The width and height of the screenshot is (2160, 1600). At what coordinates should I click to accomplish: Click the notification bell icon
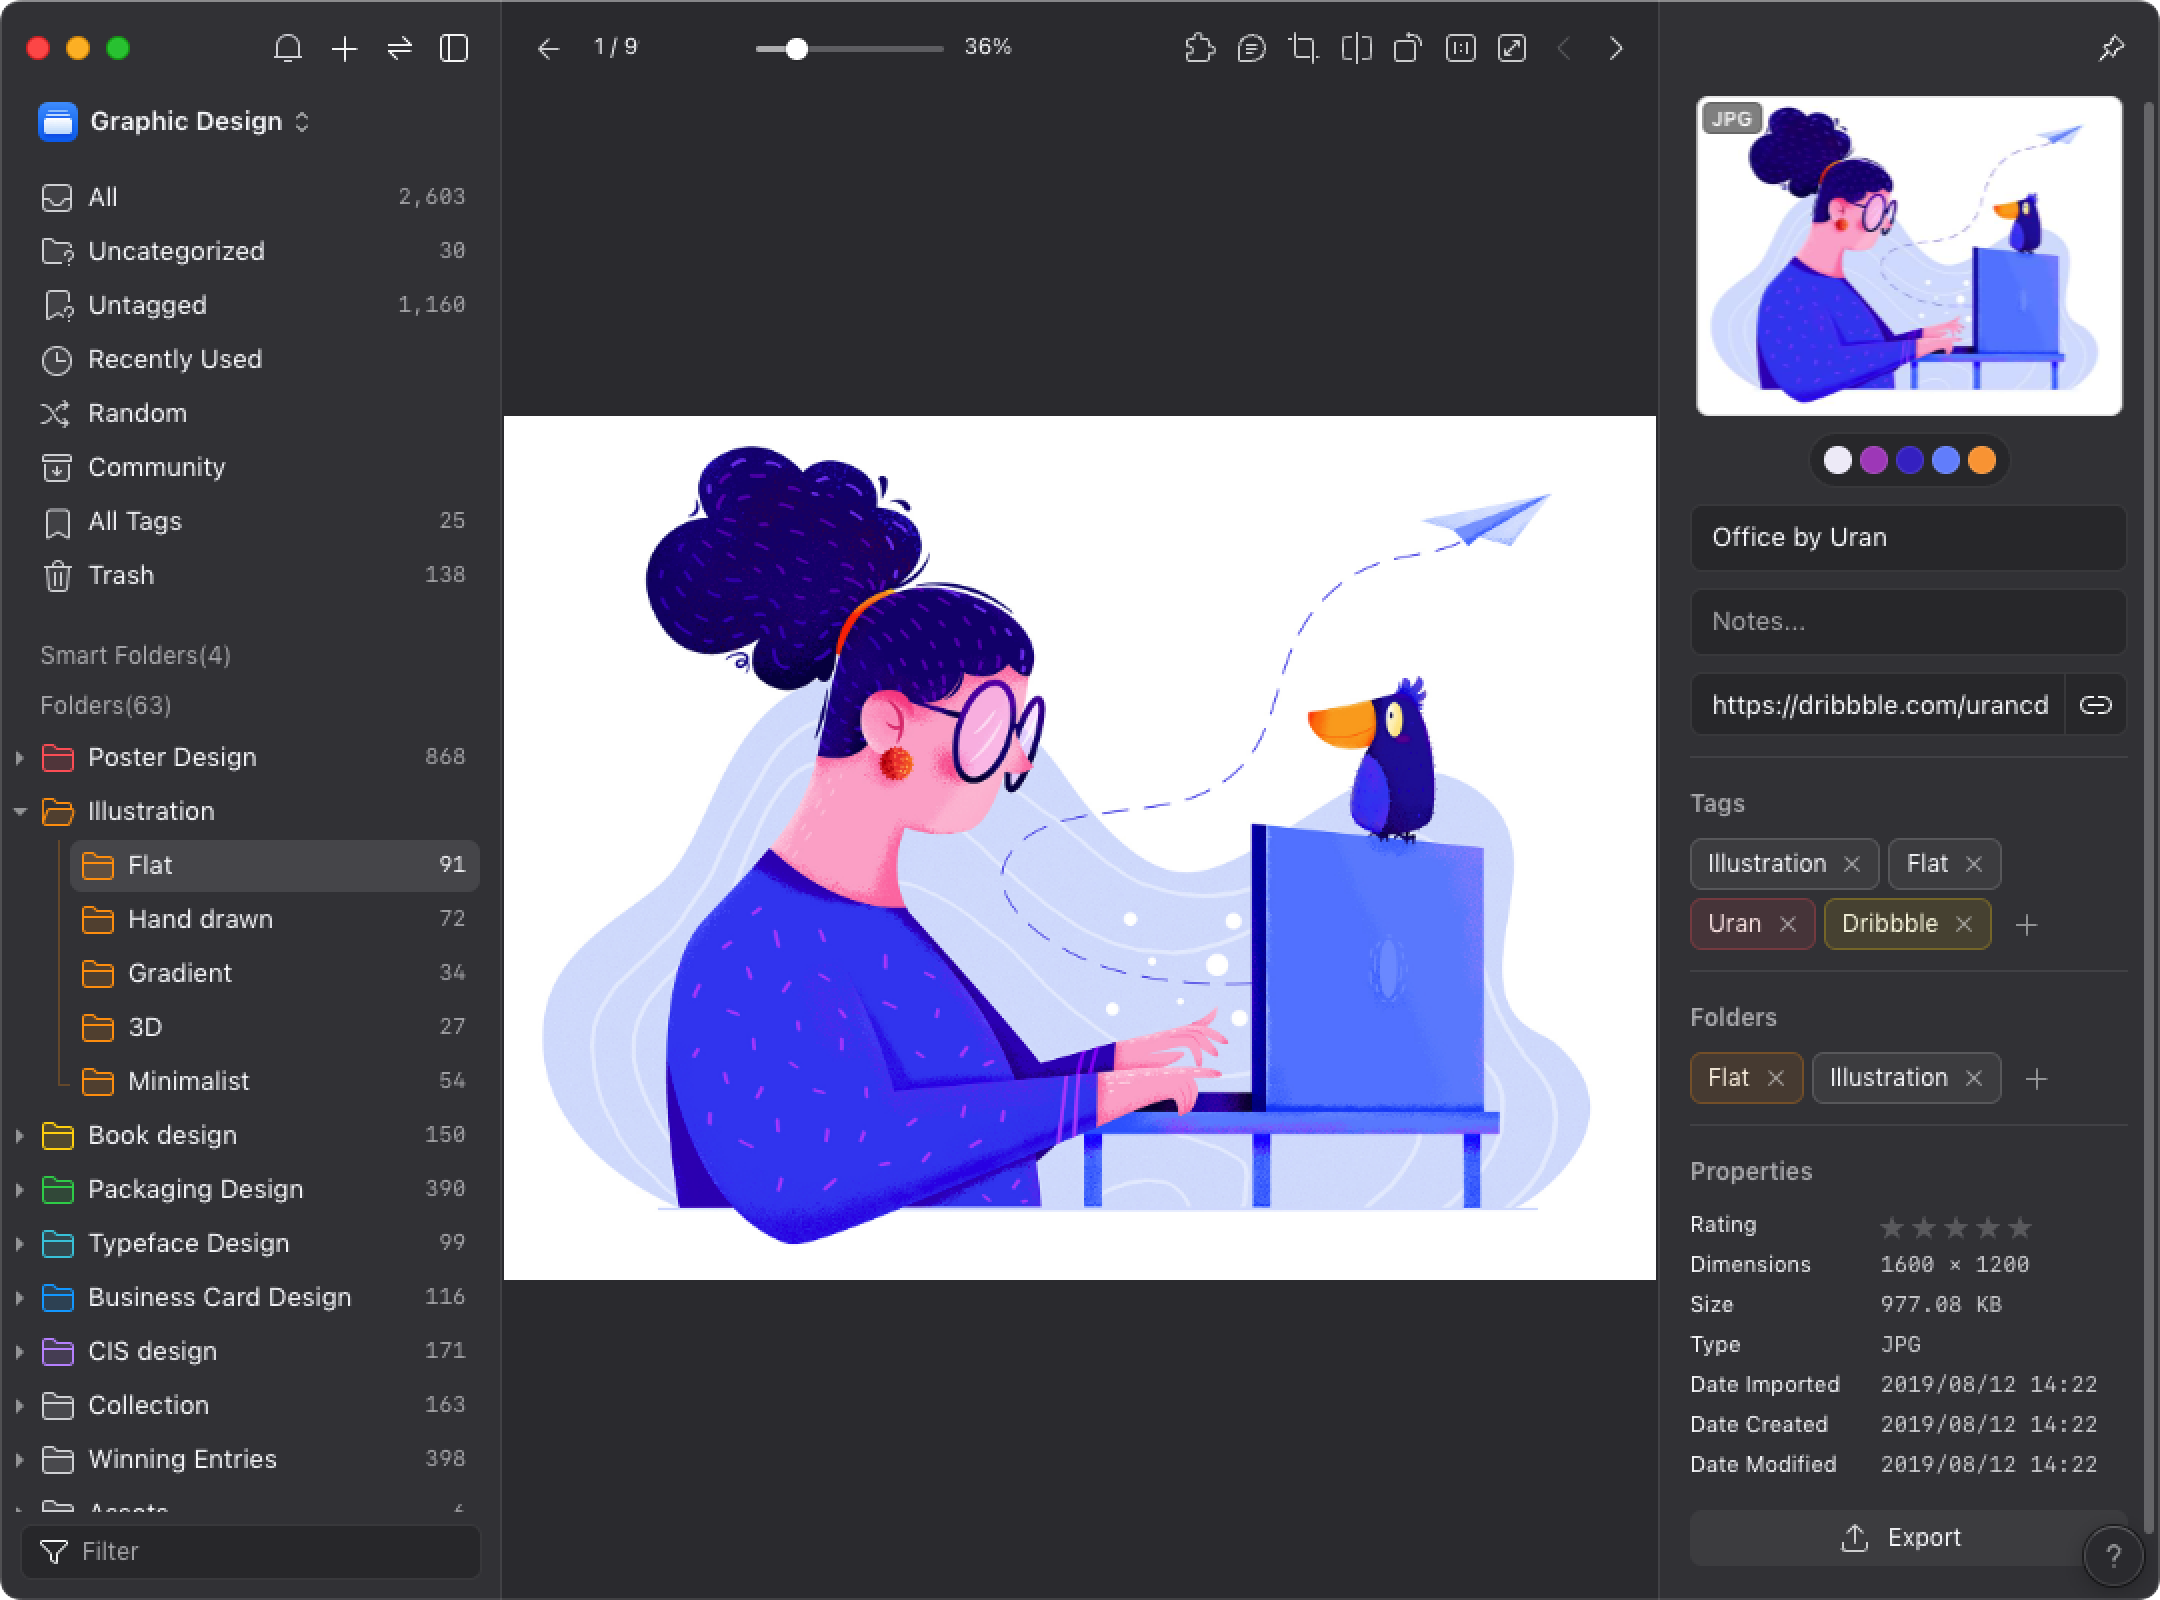[x=286, y=47]
